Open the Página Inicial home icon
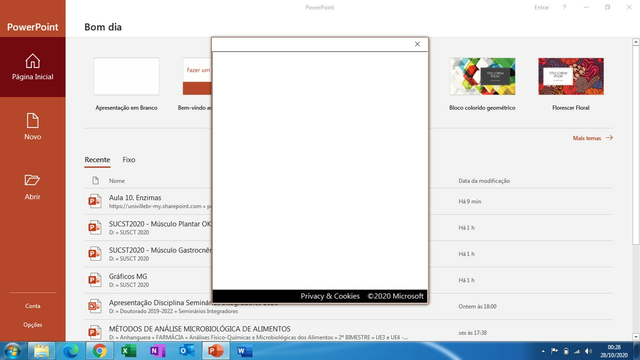Viewport: 640px width, 360px height. [33, 61]
